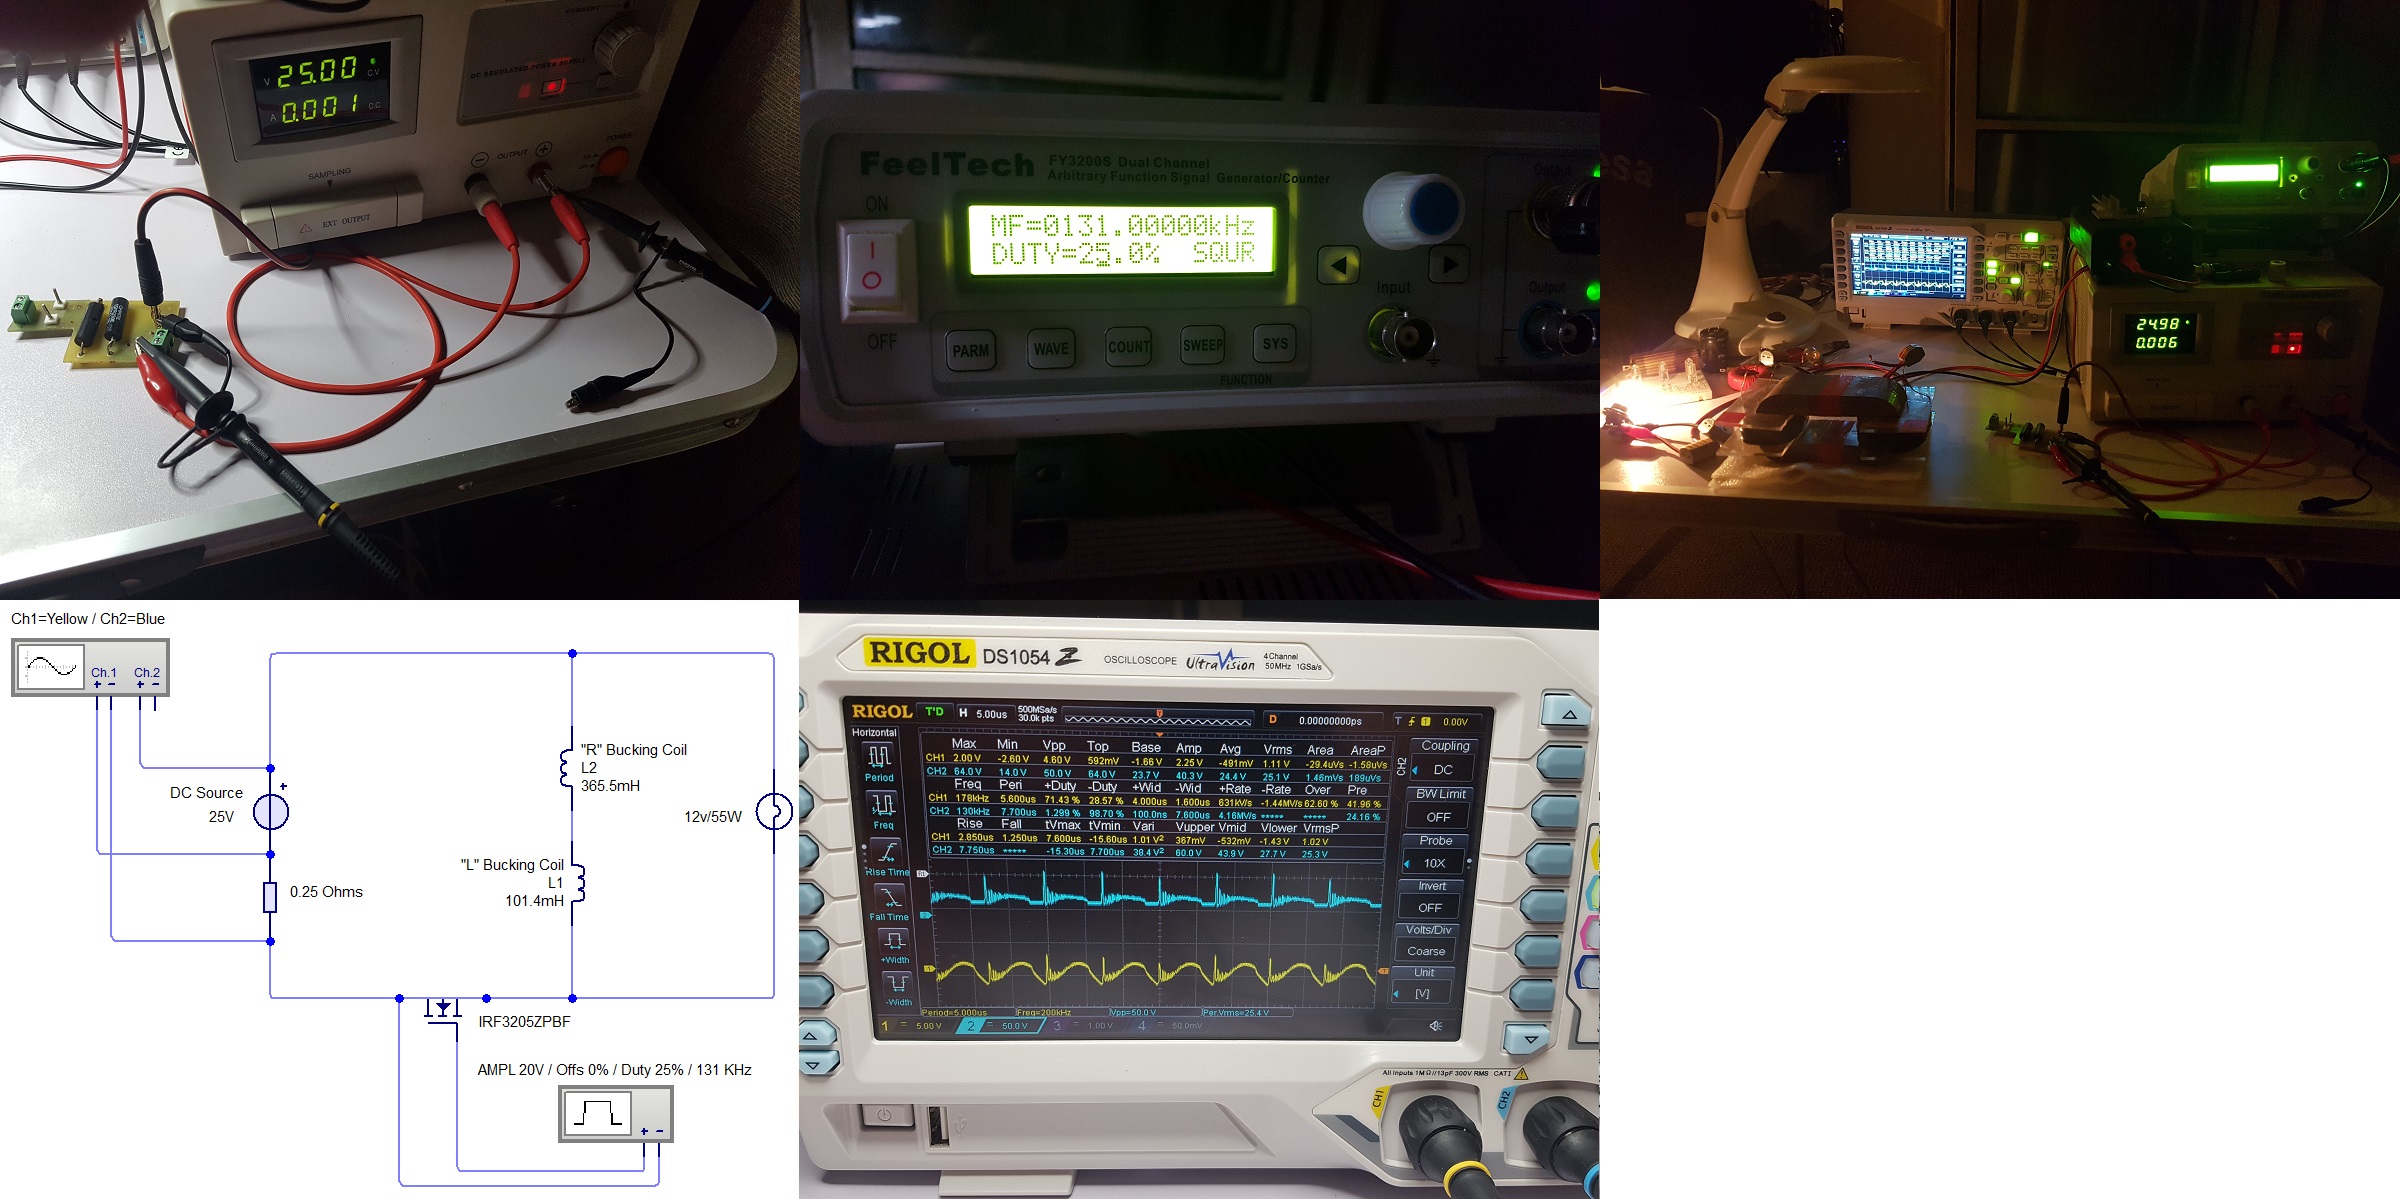The height and width of the screenshot is (1199, 2400).
Task: Toggle Invert OFF setting
Action: pos(1432,897)
